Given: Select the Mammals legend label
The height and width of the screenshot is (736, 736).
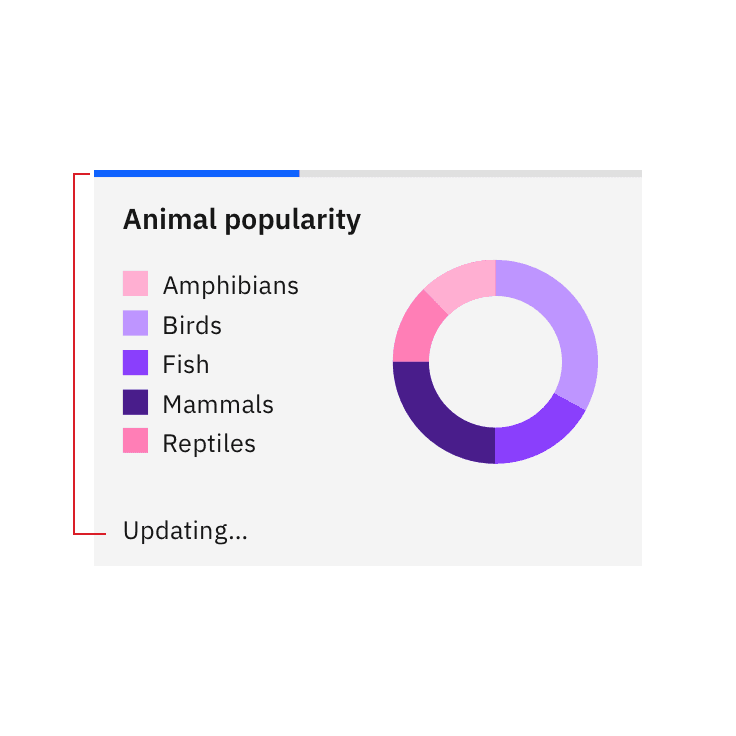Looking at the screenshot, I should [218, 405].
